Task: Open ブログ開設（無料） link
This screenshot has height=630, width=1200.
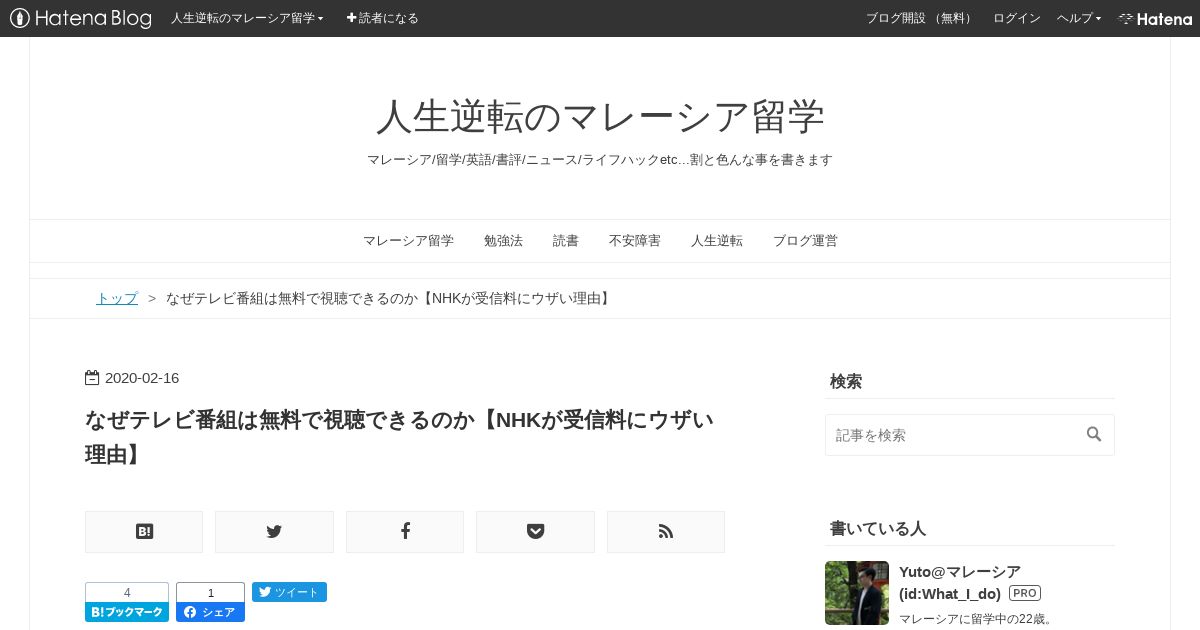Action: pos(920,18)
